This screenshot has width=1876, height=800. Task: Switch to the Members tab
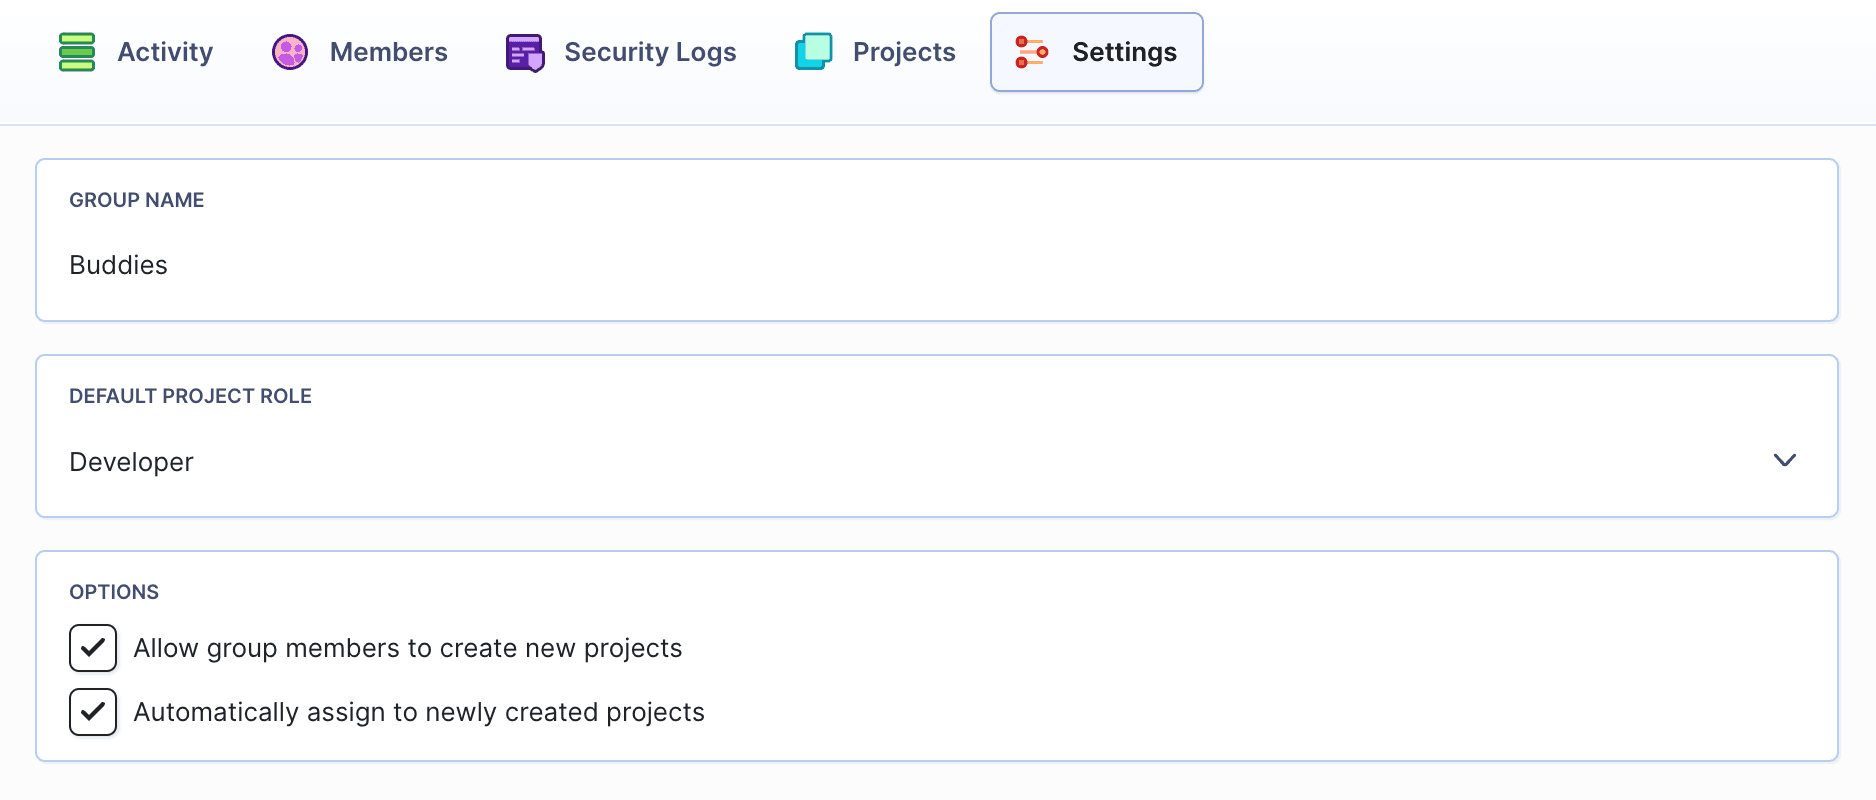388,52
